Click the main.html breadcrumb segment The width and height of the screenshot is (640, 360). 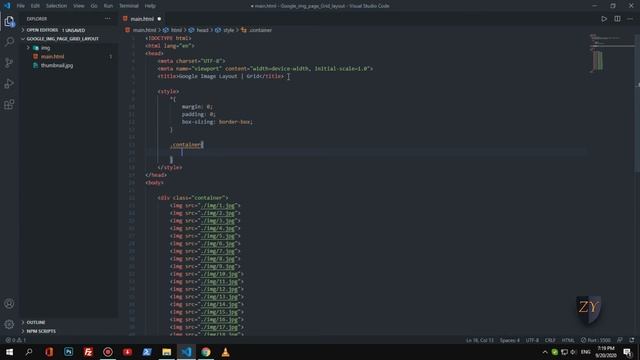(x=144, y=30)
